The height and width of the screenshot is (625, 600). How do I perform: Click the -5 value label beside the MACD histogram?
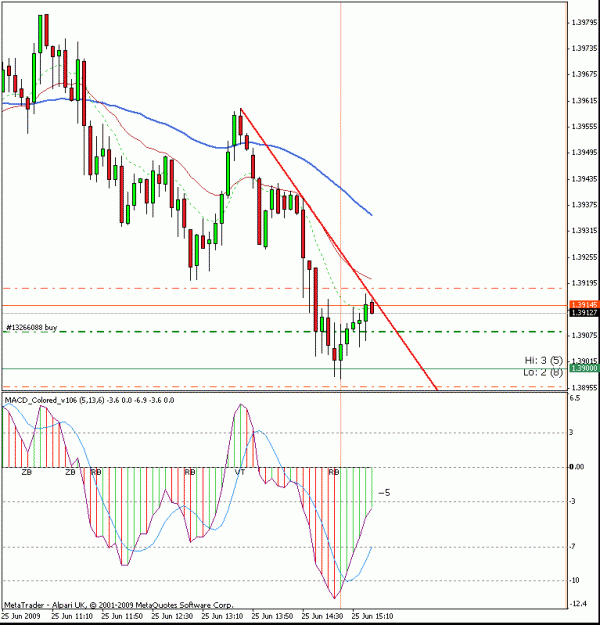[x=384, y=493]
